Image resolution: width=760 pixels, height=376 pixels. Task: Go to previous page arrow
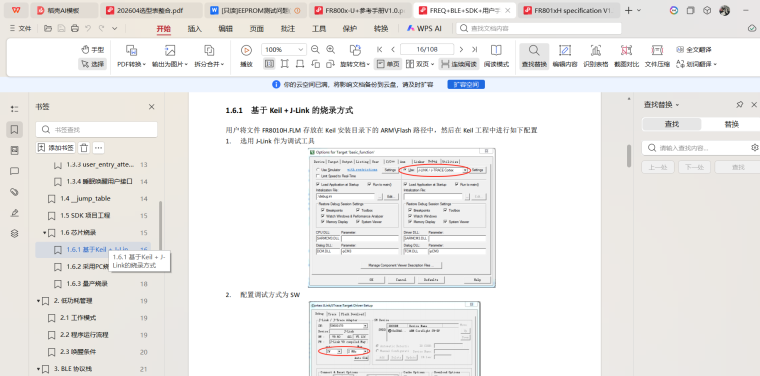point(393,49)
